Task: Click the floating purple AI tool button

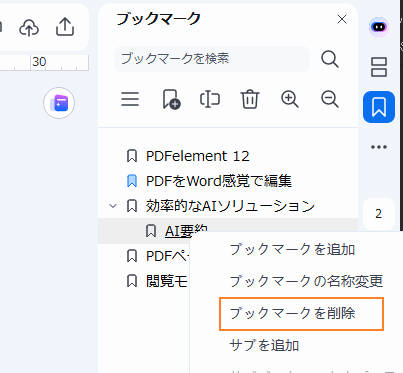Action: pyautogui.click(x=59, y=103)
